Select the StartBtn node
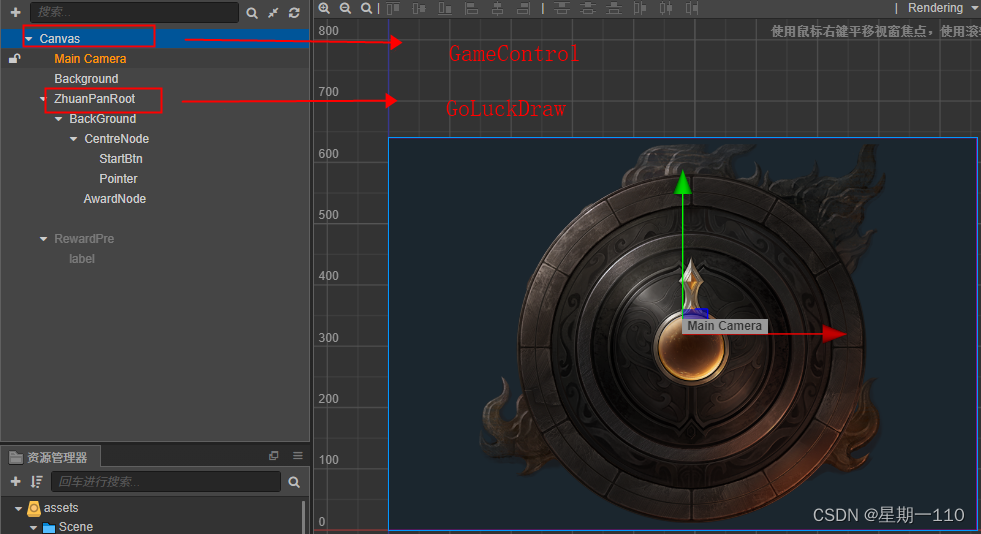Image resolution: width=981 pixels, height=534 pixels. point(121,159)
